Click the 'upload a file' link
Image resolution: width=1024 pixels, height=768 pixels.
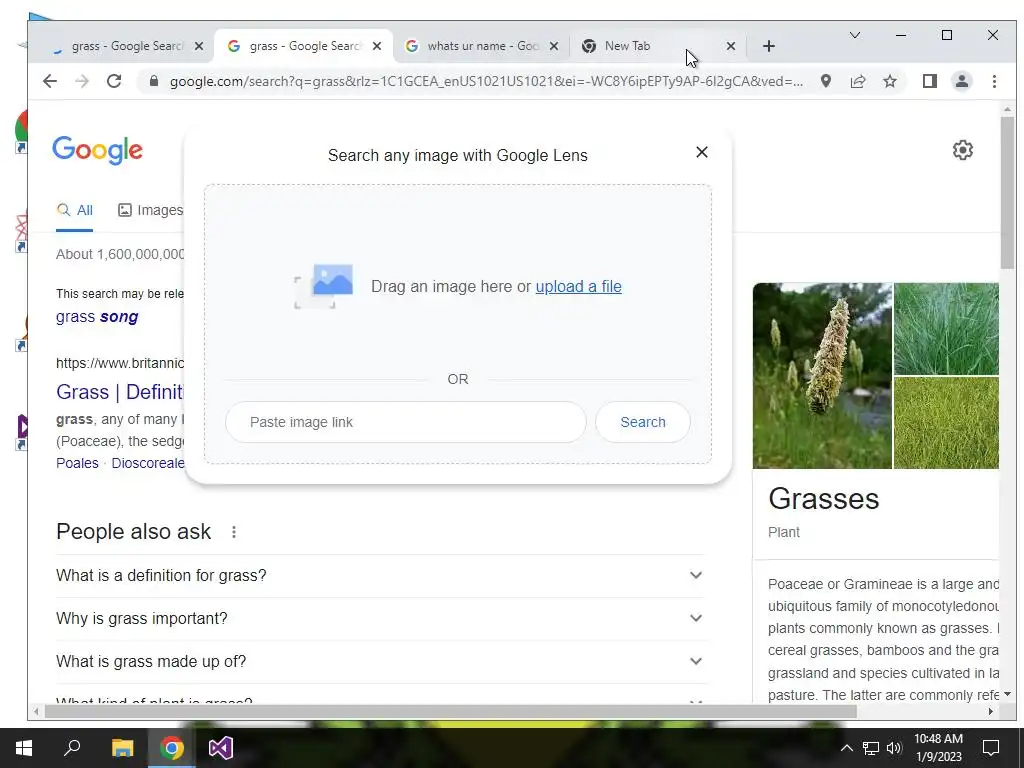coord(578,287)
